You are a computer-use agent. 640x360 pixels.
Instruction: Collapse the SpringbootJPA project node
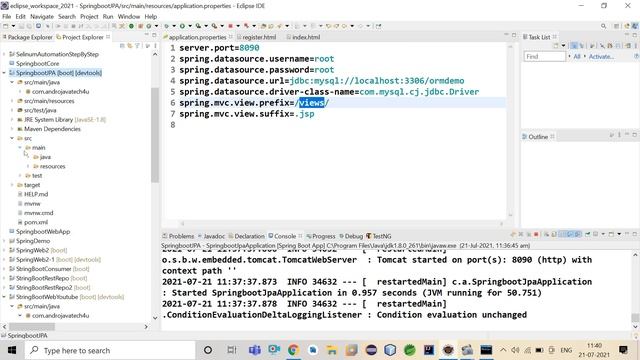tap(4, 73)
